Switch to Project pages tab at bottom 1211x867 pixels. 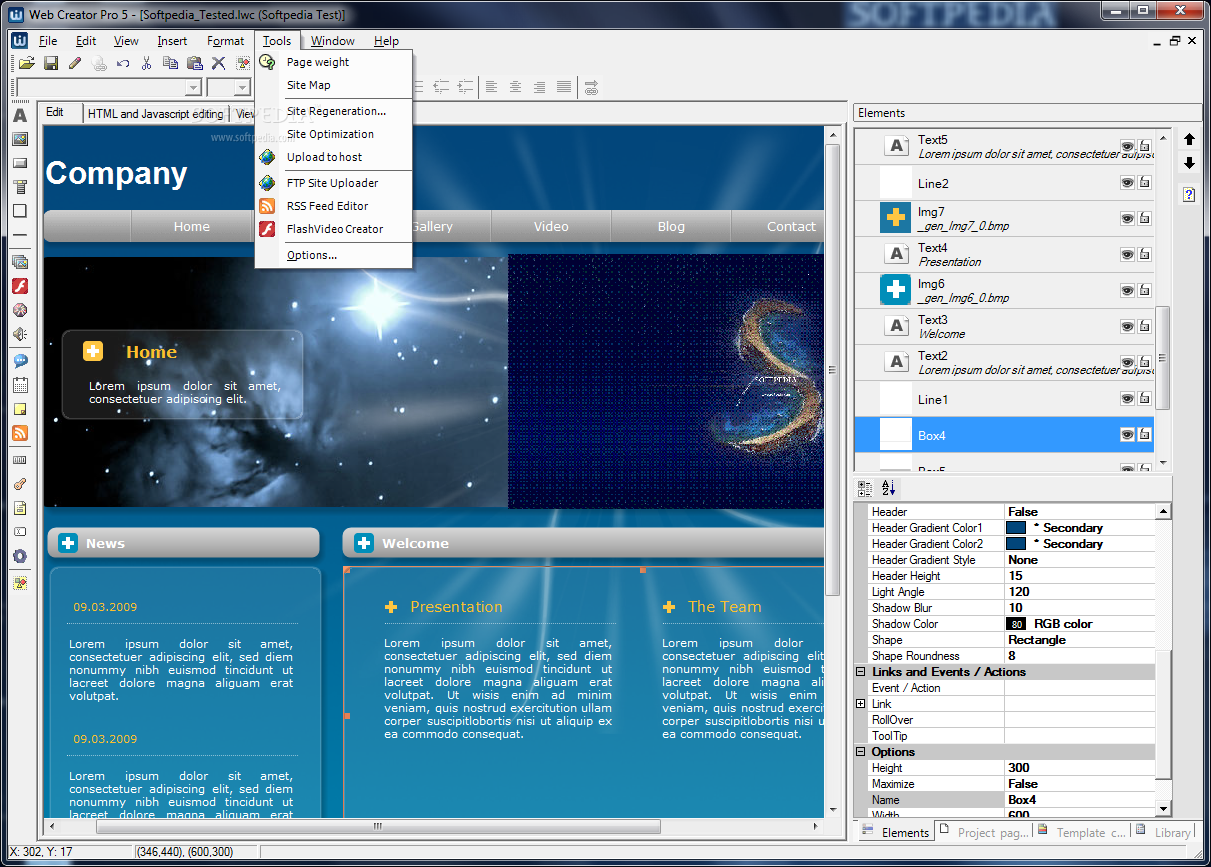pyautogui.click(x=984, y=832)
